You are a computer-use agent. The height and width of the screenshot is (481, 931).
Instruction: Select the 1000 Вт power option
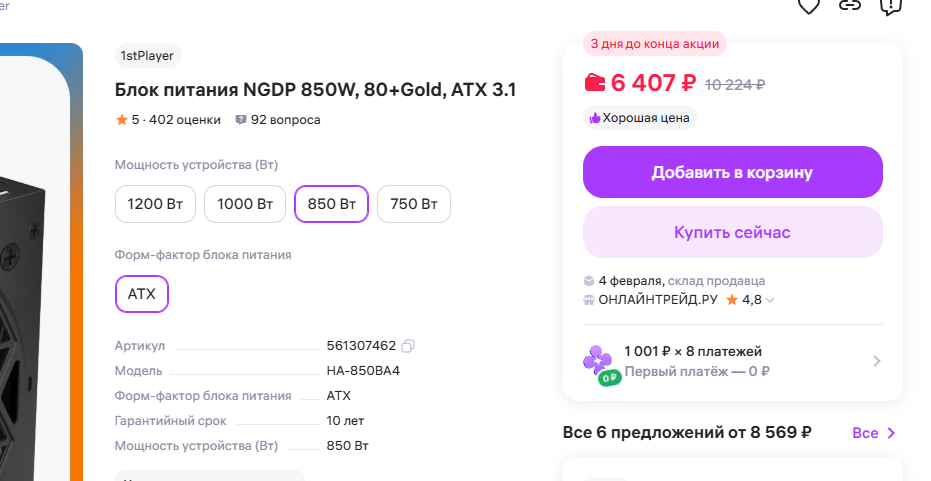245,205
